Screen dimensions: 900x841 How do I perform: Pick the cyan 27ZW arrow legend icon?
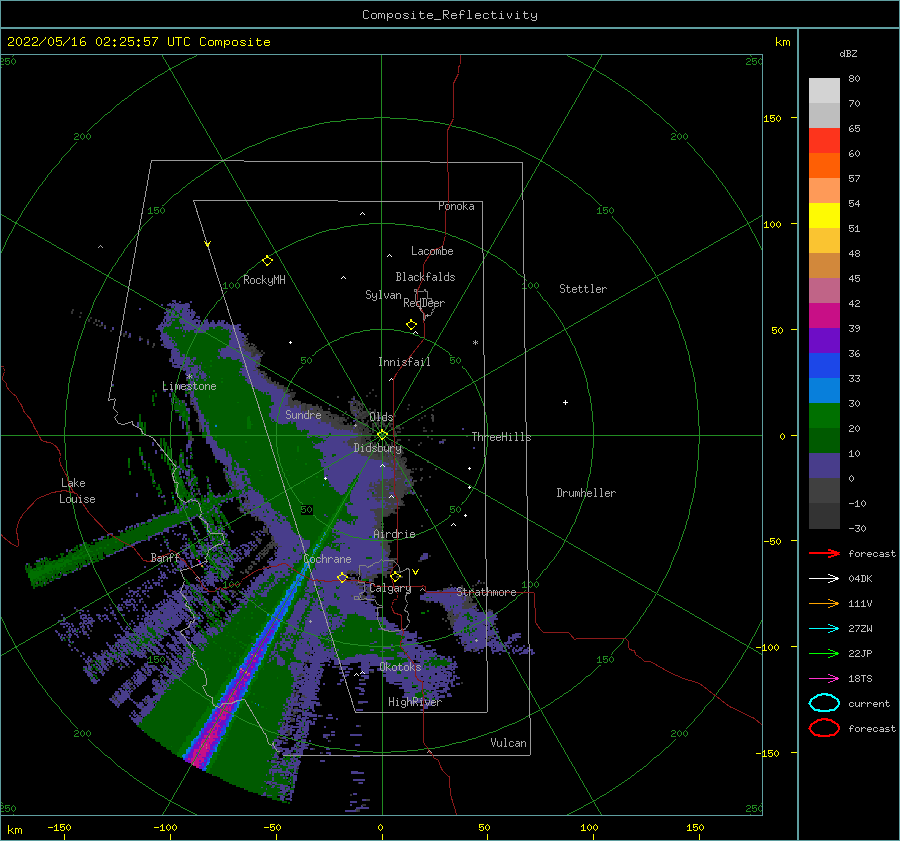[824, 629]
